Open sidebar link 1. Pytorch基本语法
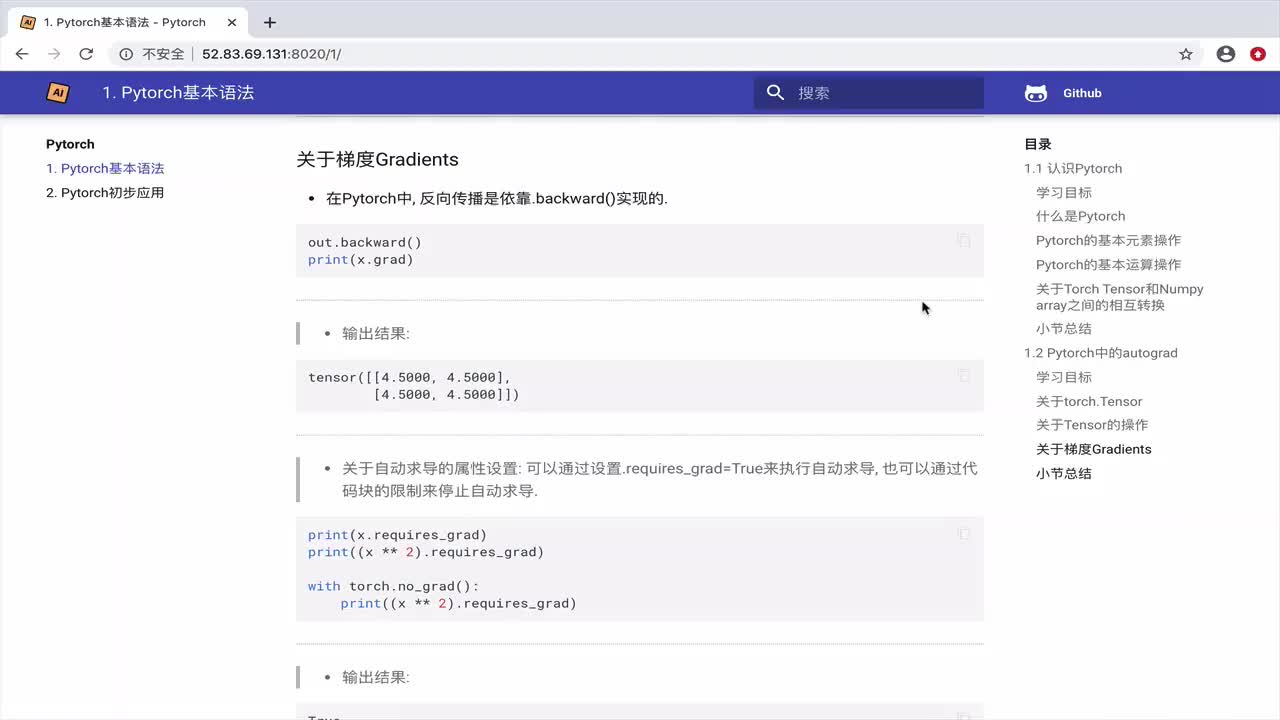This screenshot has height=720, width=1280. click(x=105, y=168)
